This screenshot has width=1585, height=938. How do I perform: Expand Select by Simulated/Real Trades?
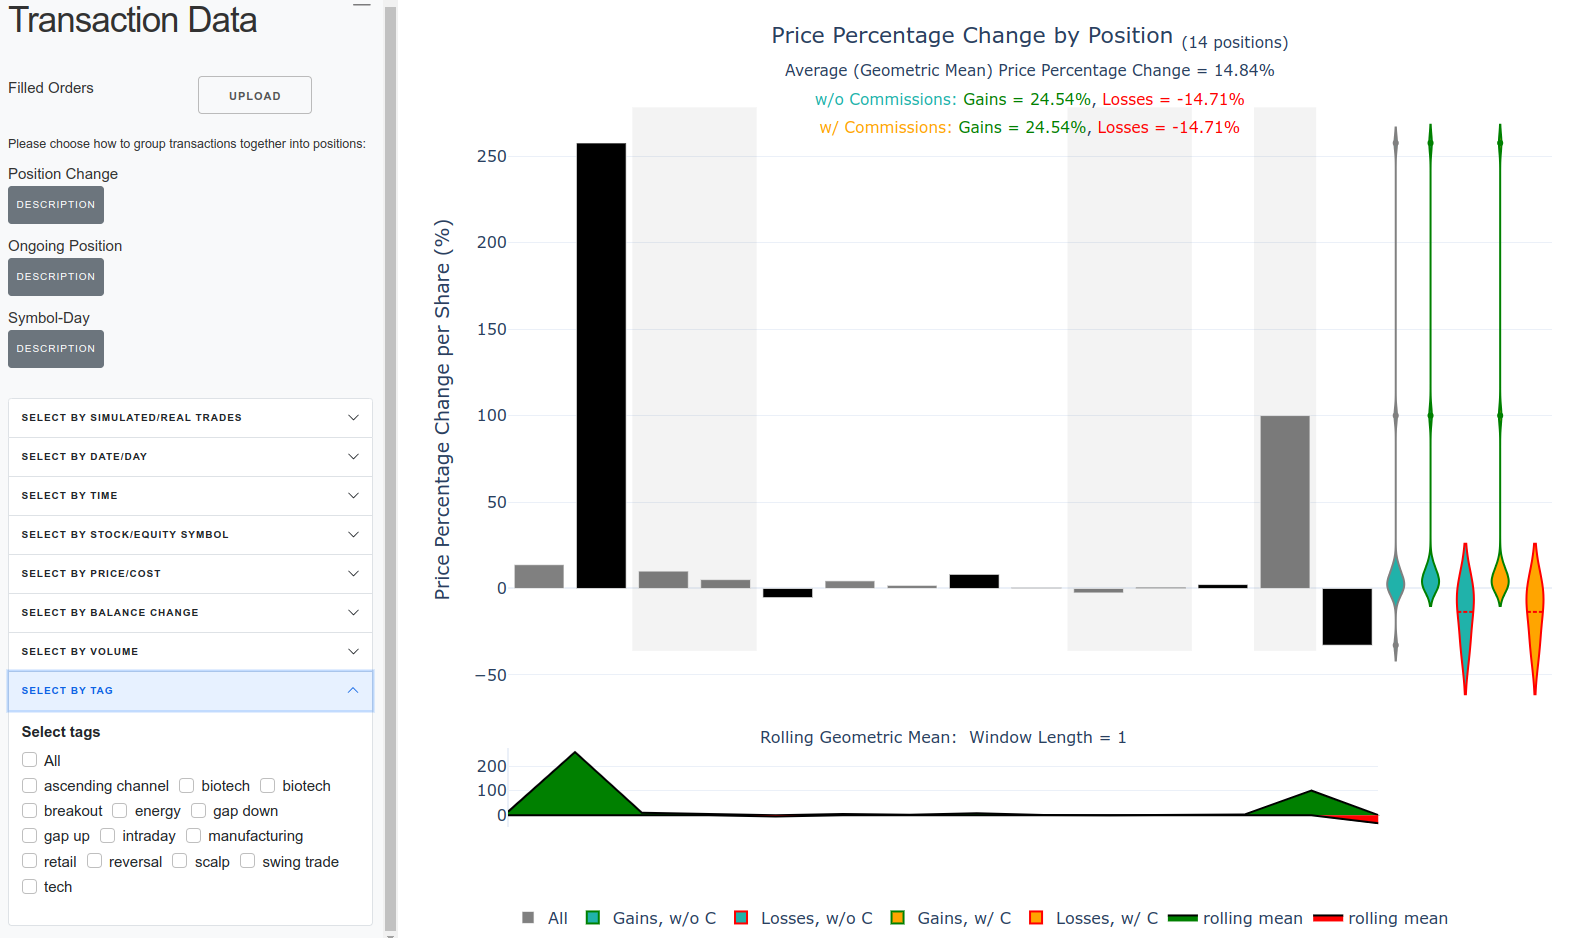190,418
